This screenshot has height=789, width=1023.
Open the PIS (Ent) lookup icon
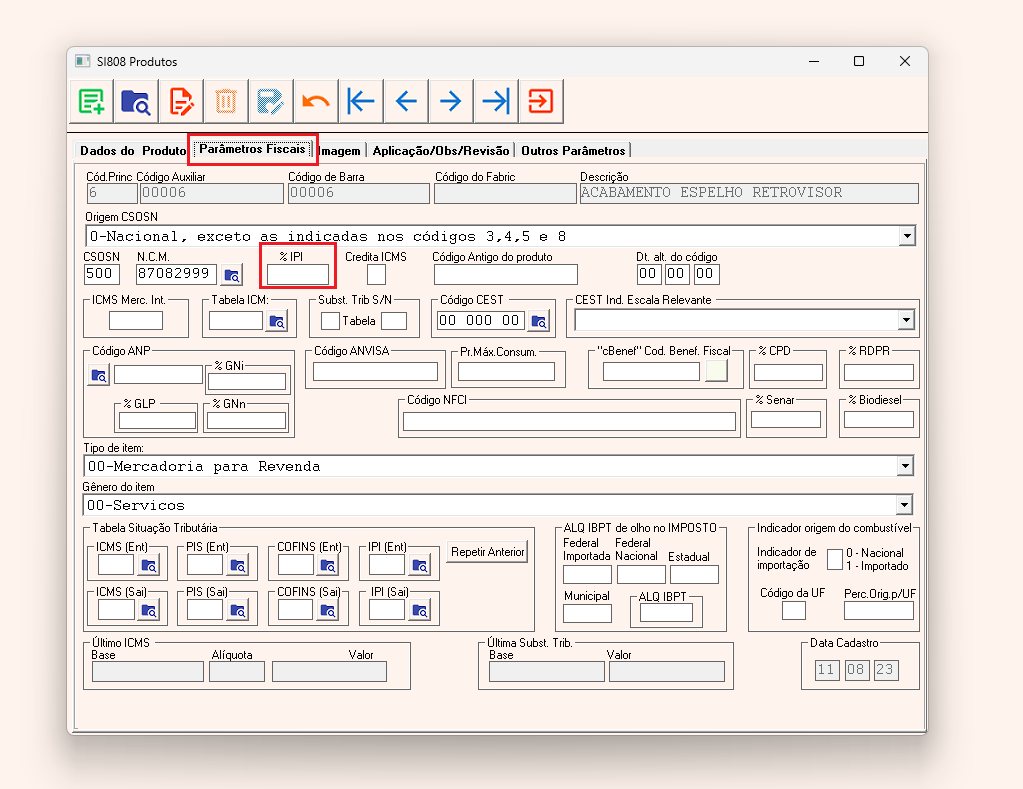[x=238, y=566]
